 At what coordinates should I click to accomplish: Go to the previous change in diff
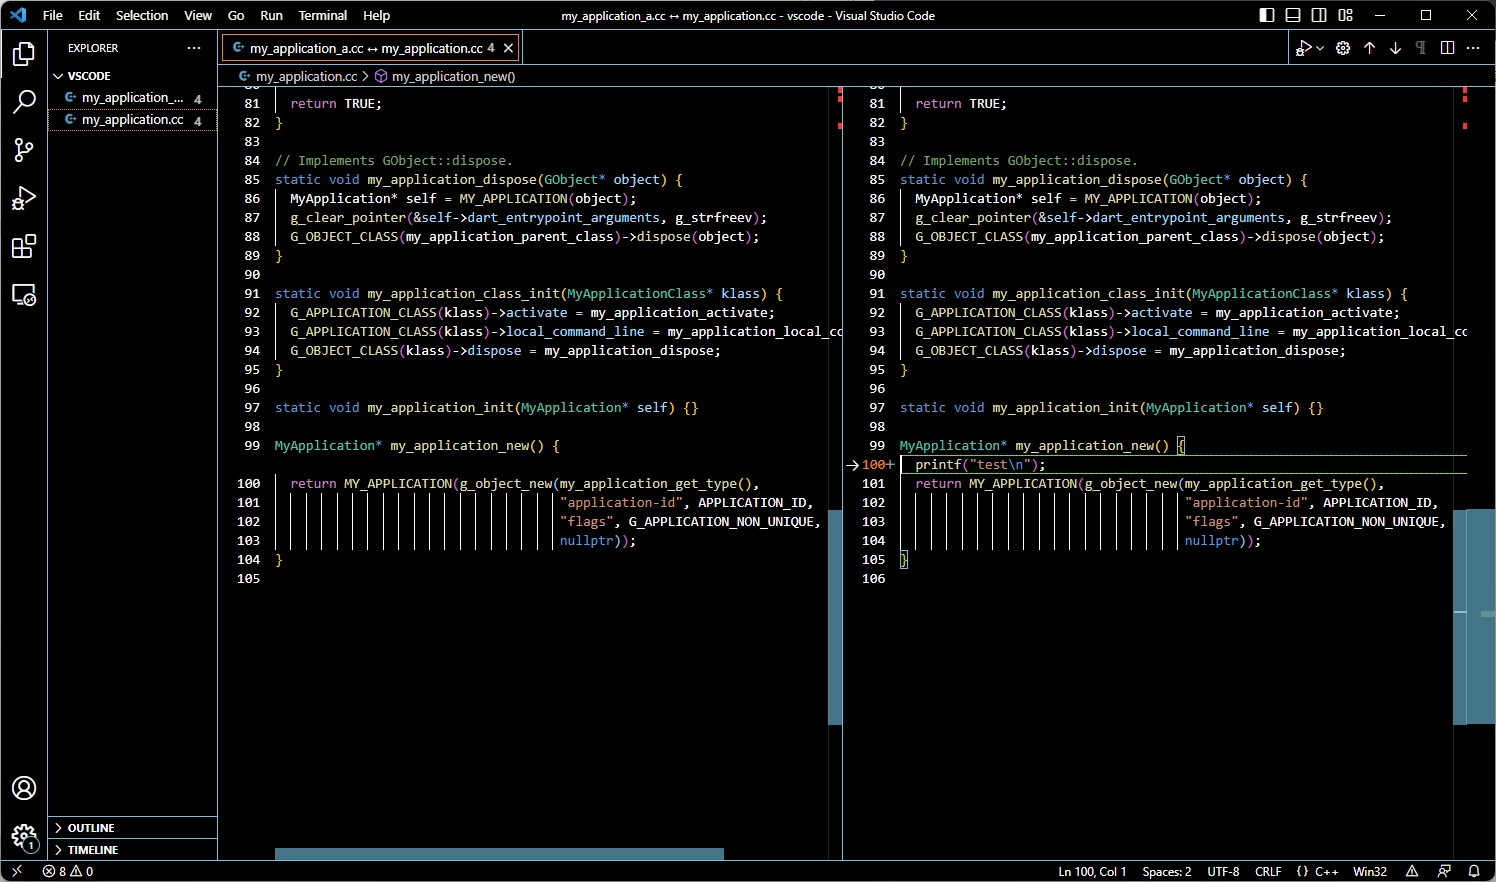1369,48
